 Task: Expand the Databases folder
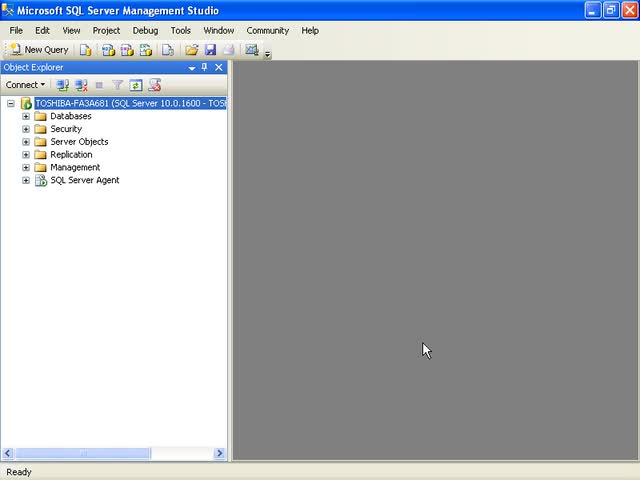26,116
